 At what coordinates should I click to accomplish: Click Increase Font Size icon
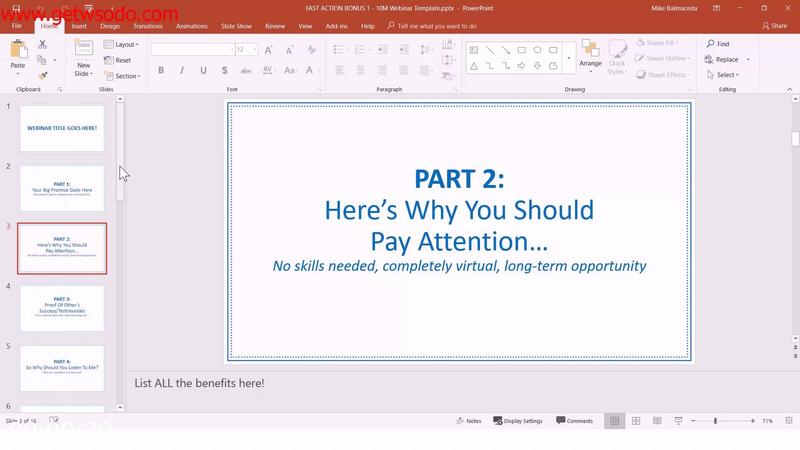(268, 49)
